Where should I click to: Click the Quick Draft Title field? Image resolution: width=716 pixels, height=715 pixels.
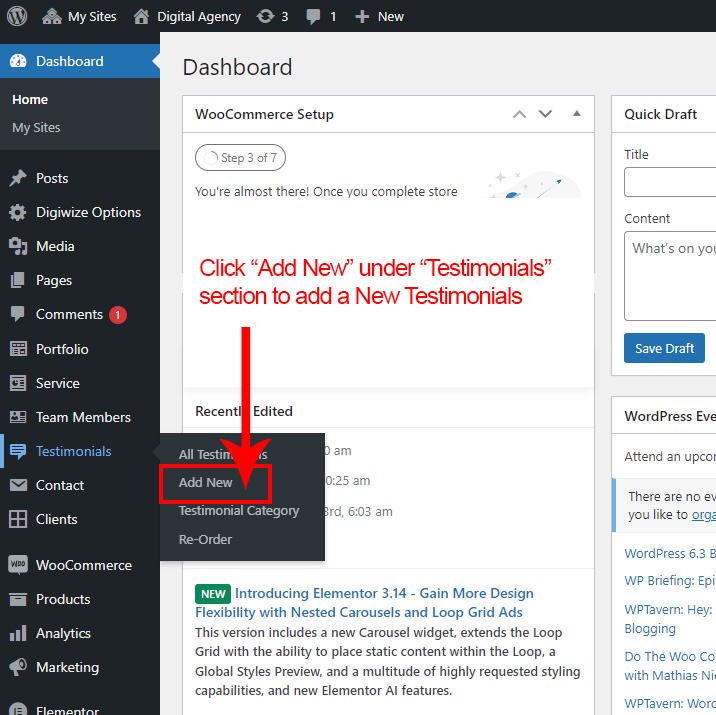670,182
